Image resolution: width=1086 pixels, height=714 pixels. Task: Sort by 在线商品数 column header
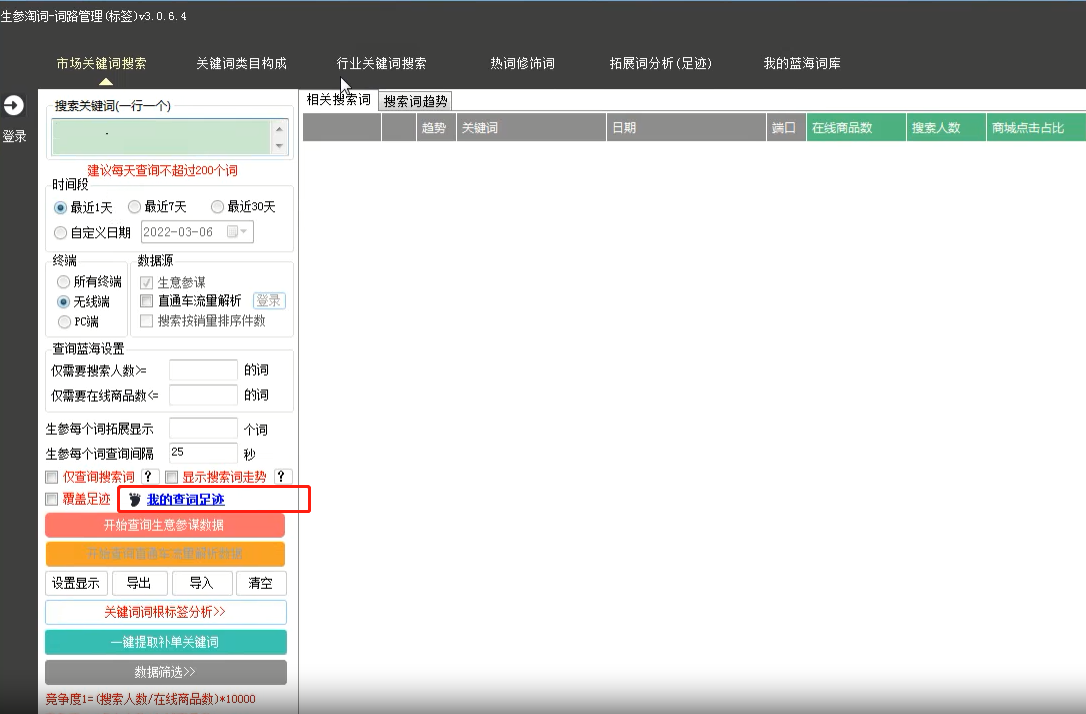tap(856, 127)
